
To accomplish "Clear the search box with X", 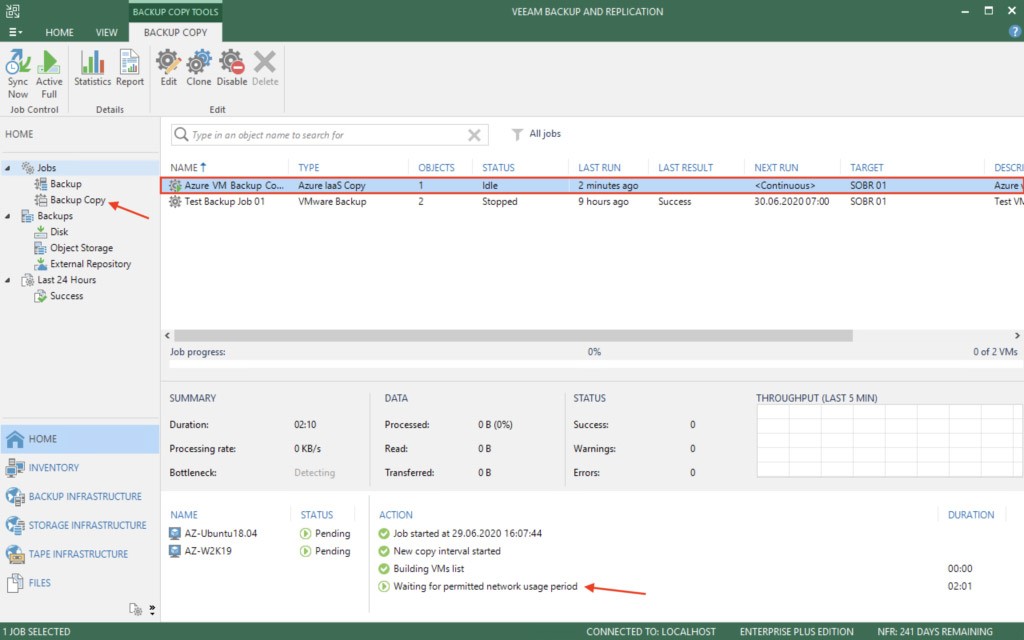I will (474, 135).
